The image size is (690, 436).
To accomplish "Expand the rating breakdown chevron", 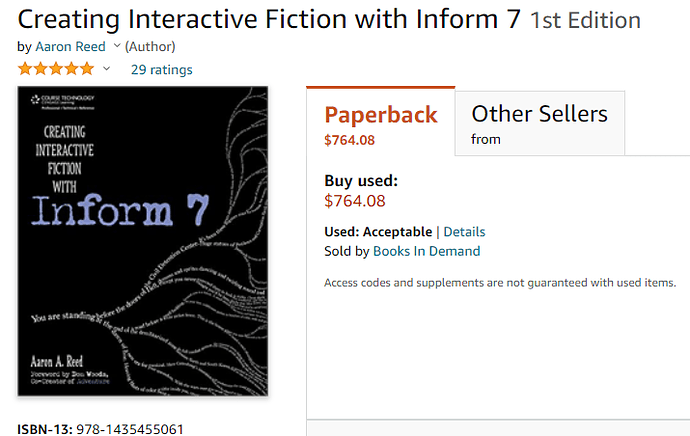I will (106, 69).
